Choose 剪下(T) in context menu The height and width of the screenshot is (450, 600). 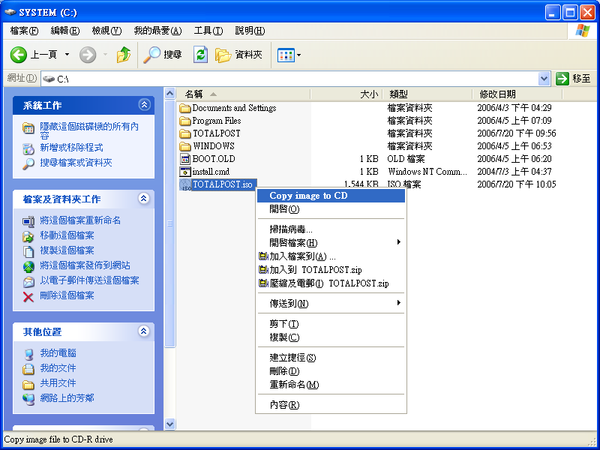331,324
